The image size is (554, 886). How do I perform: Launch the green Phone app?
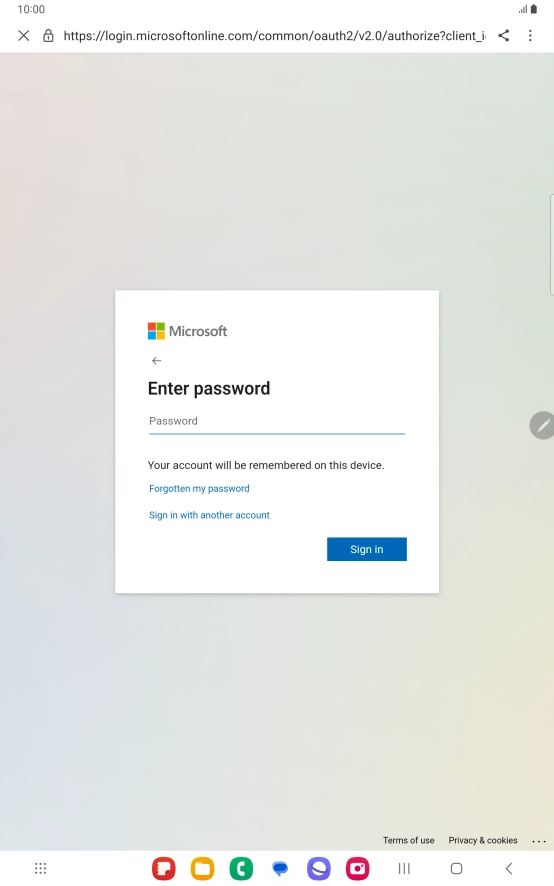241,868
